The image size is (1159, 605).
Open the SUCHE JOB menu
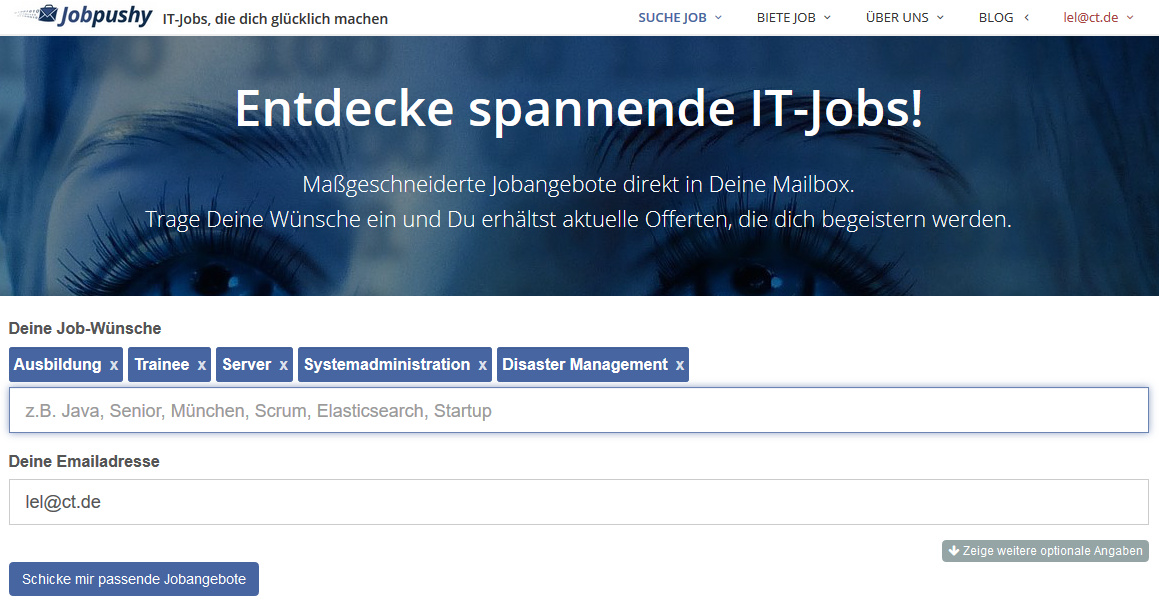tap(679, 18)
